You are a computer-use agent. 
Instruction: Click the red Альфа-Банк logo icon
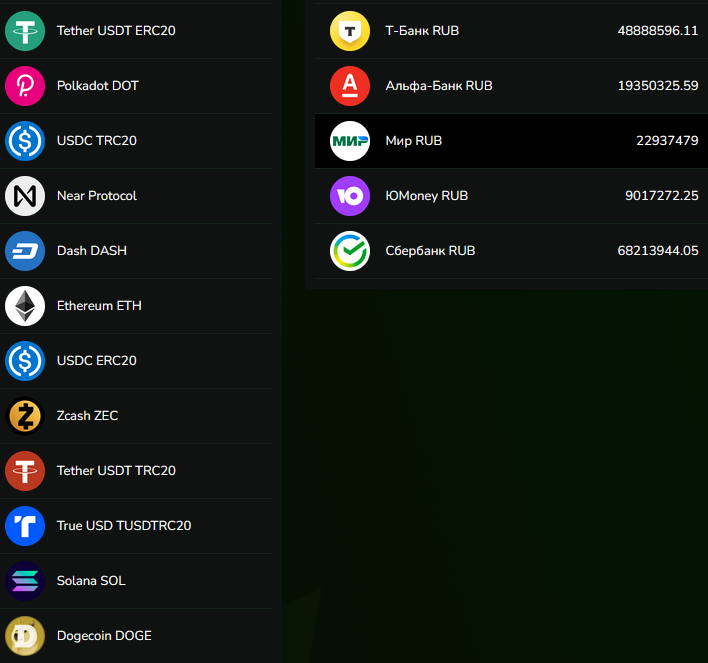(x=350, y=86)
